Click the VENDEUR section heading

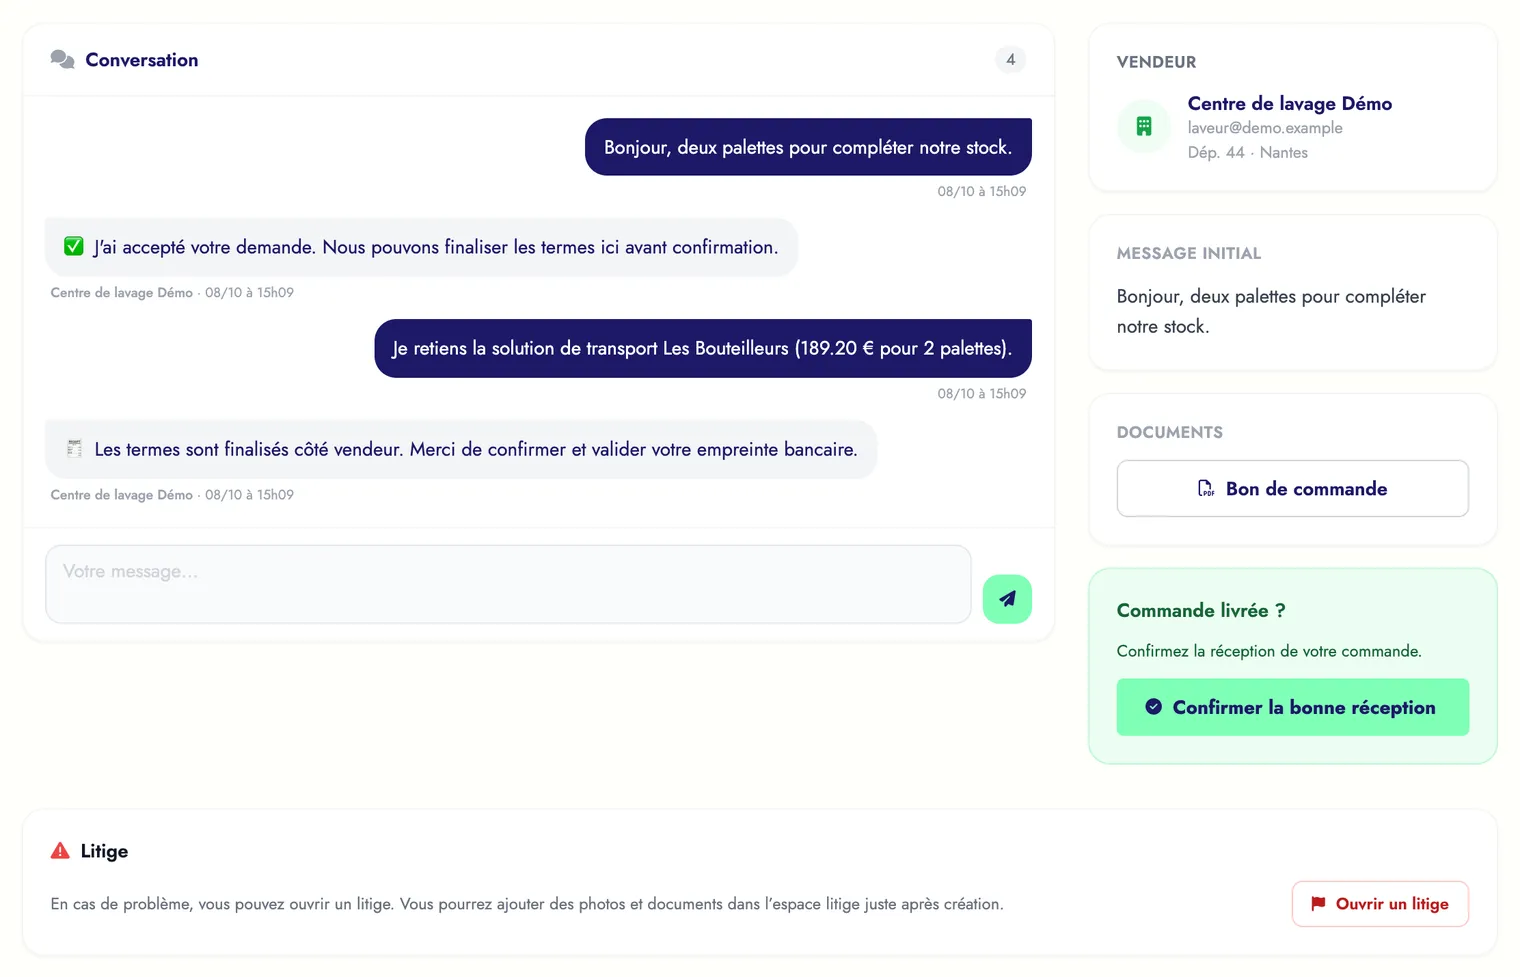pyautogui.click(x=1156, y=62)
